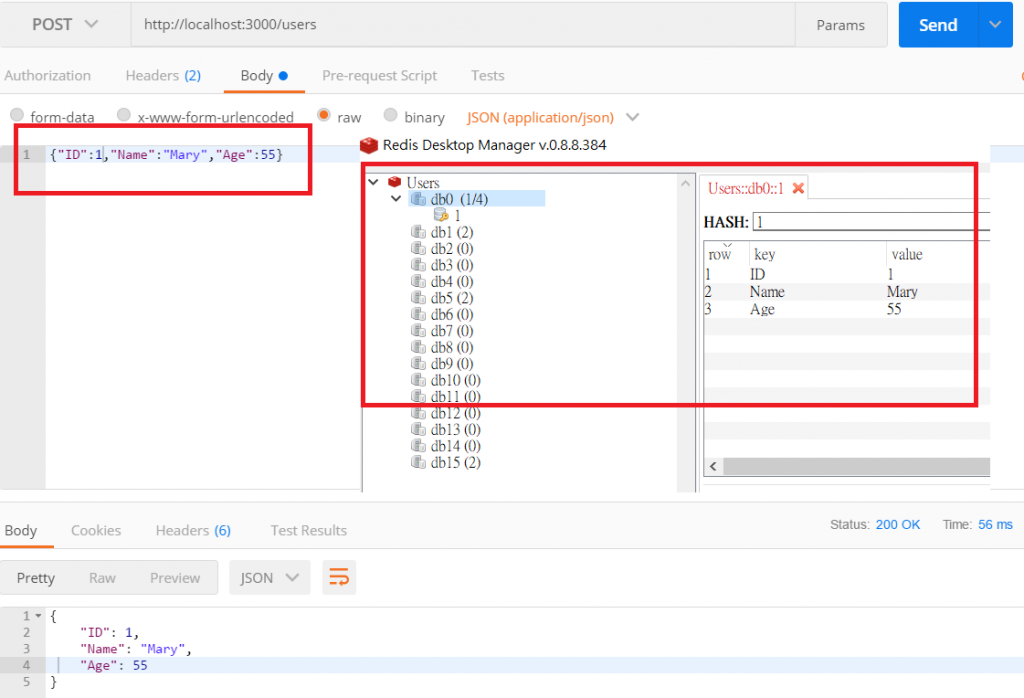Screen dimensions: 1024x698
Task: Collapse the Users connection tree node
Action: 374,182
